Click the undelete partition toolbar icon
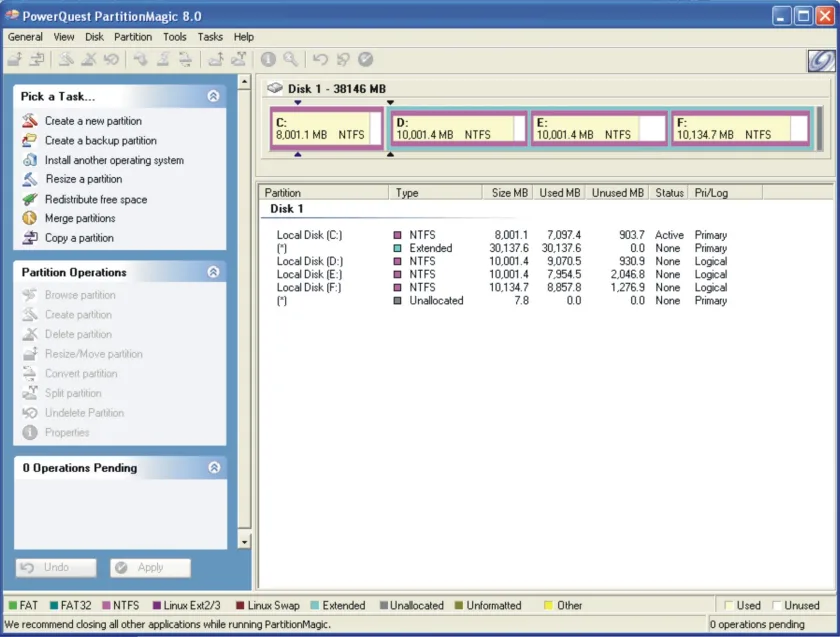840x637 pixels. (x=111, y=59)
